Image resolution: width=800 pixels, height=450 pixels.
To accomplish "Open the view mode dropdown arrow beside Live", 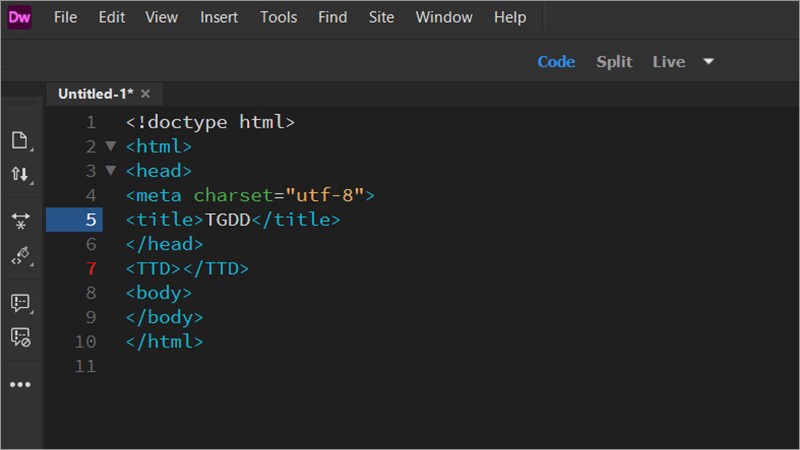I will 708,62.
